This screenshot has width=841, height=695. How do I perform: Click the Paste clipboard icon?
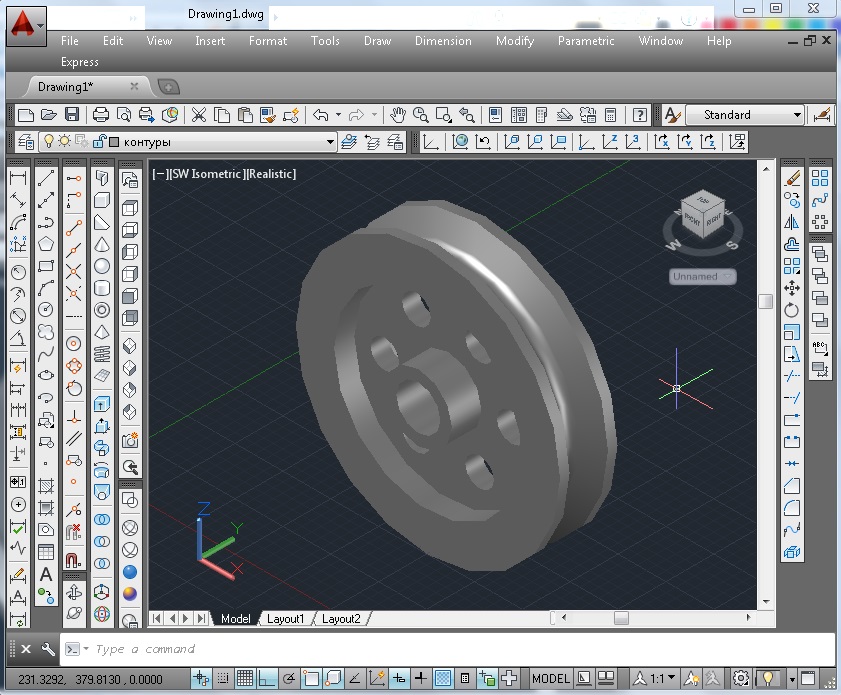tap(245, 115)
